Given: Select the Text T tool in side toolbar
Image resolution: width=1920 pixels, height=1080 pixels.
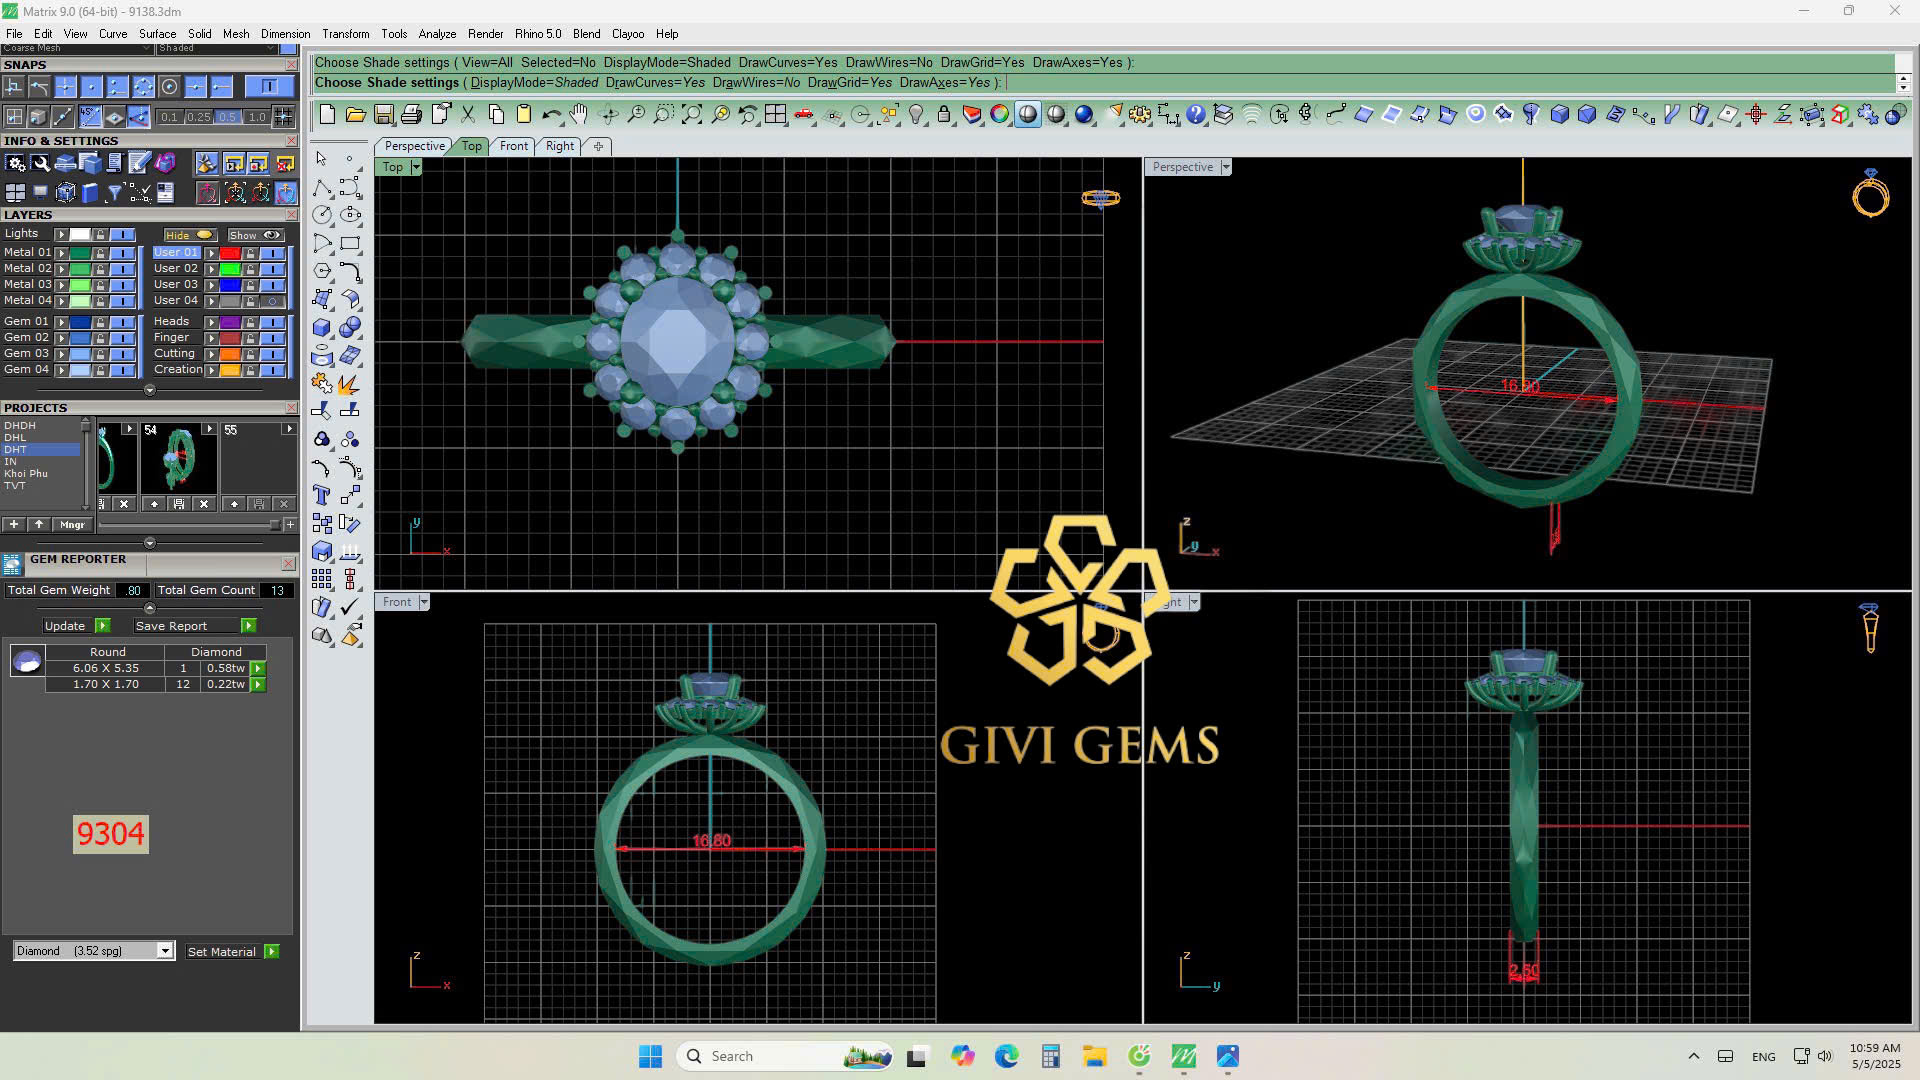Looking at the screenshot, I should pyautogui.click(x=321, y=495).
